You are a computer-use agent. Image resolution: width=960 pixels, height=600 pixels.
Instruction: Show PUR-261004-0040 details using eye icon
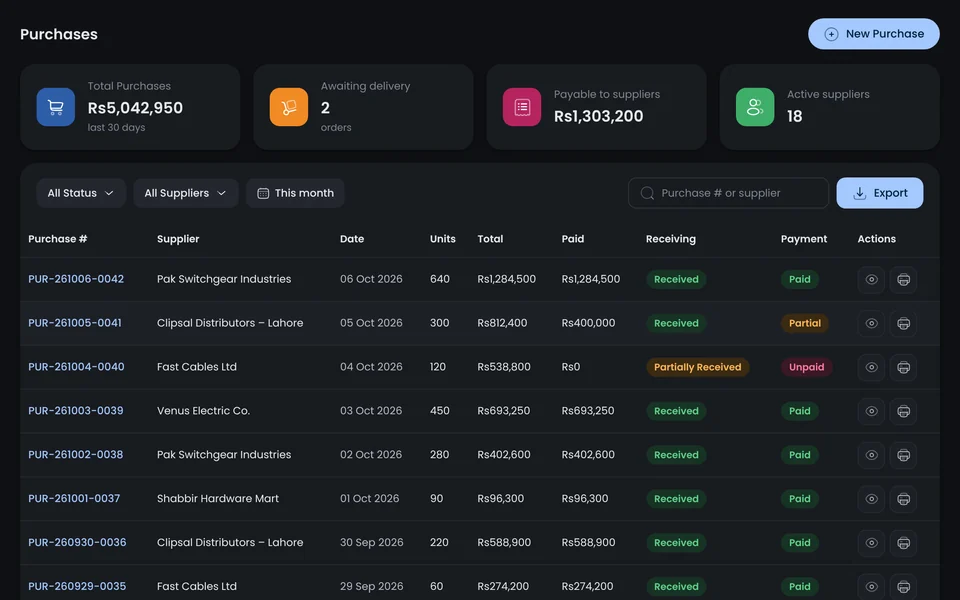point(871,367)
